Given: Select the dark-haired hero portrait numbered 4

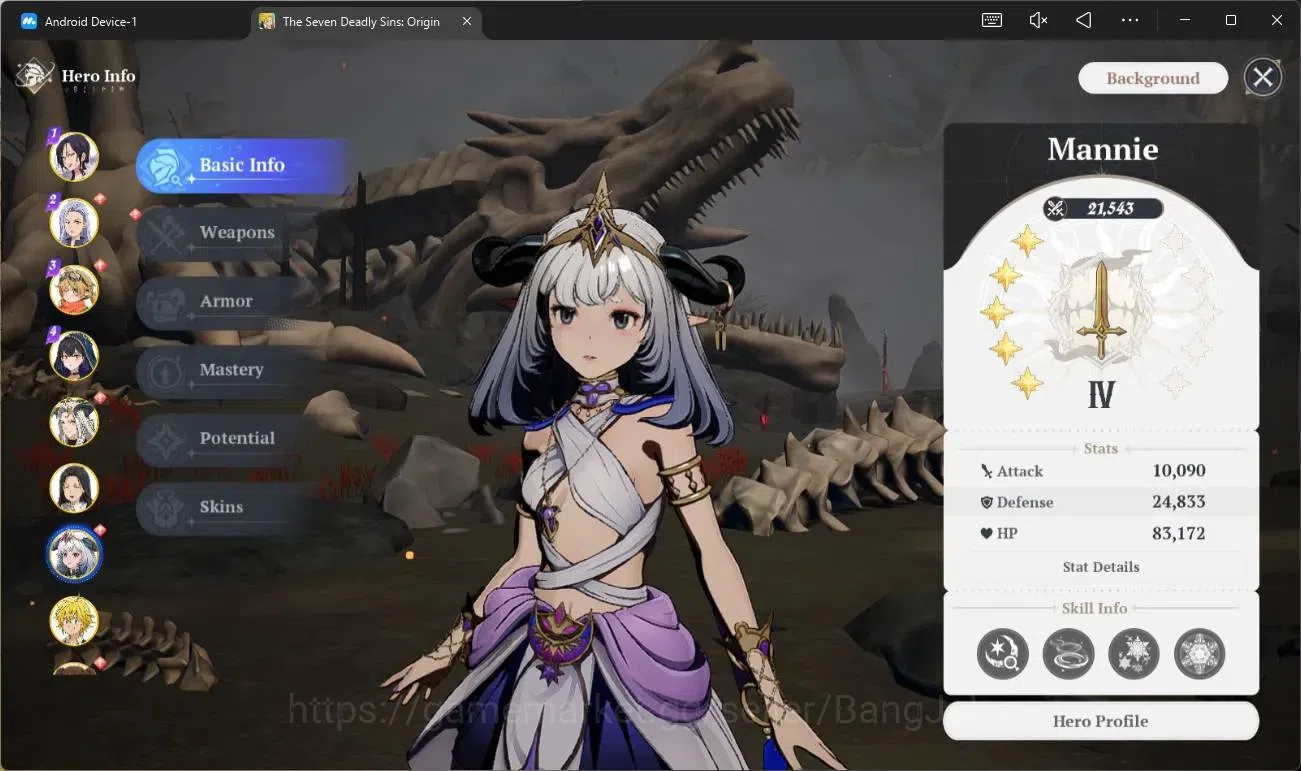Looking at the screenshot, I should [74, 355].
